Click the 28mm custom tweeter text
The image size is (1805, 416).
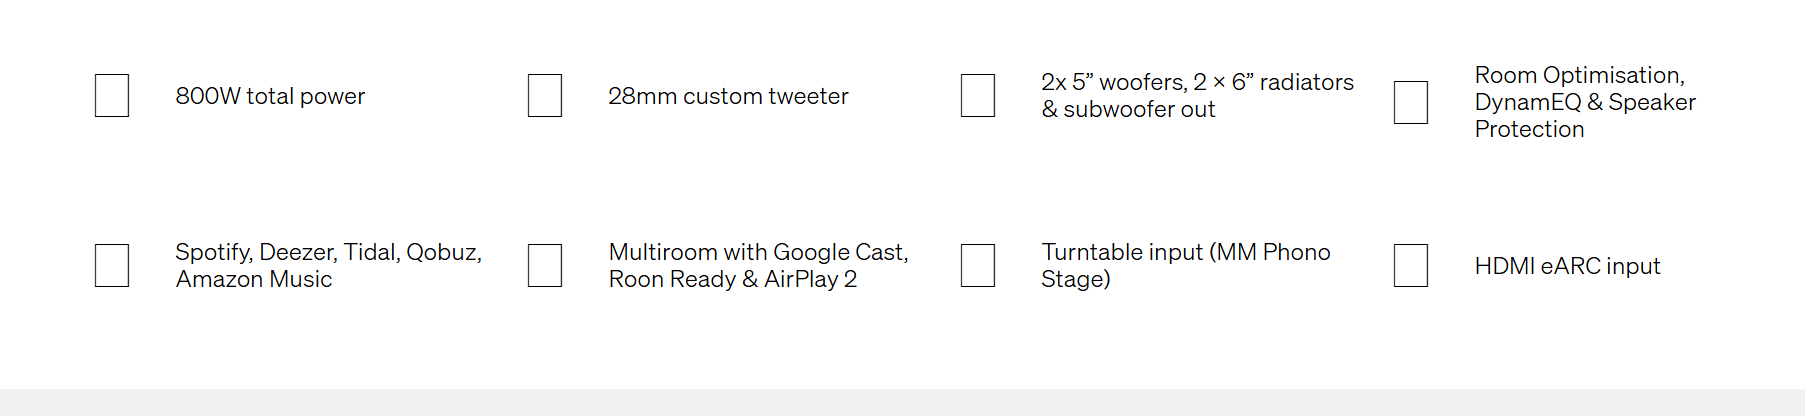click(728, 96)
